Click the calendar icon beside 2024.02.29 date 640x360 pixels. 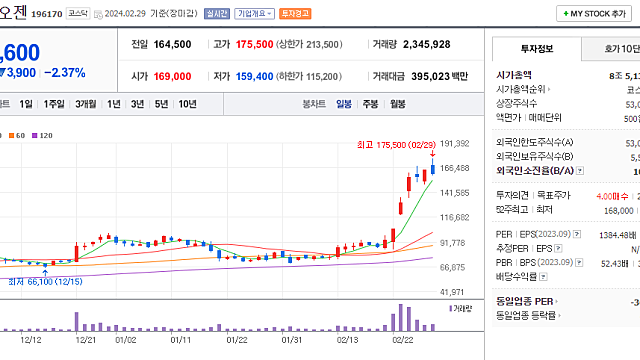coord(98,15)
